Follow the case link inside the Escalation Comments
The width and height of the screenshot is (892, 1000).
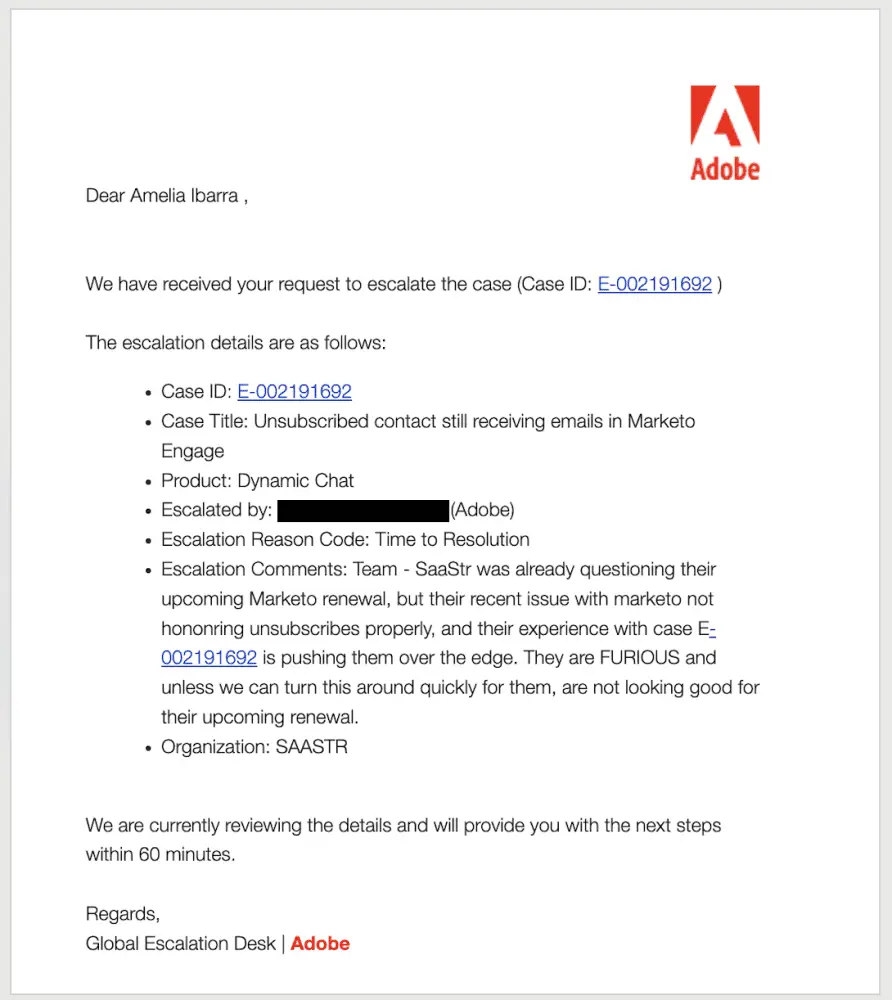pos(209,658)
